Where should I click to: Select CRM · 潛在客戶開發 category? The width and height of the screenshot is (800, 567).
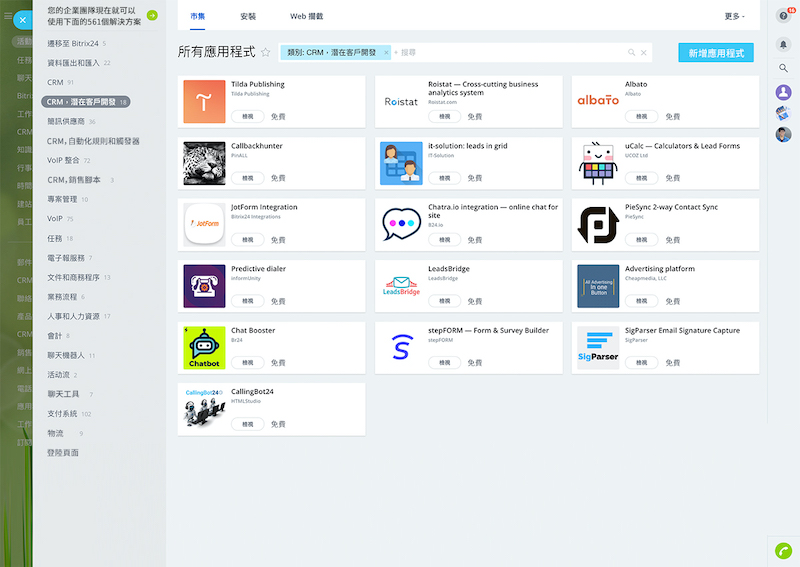[86, 102]
